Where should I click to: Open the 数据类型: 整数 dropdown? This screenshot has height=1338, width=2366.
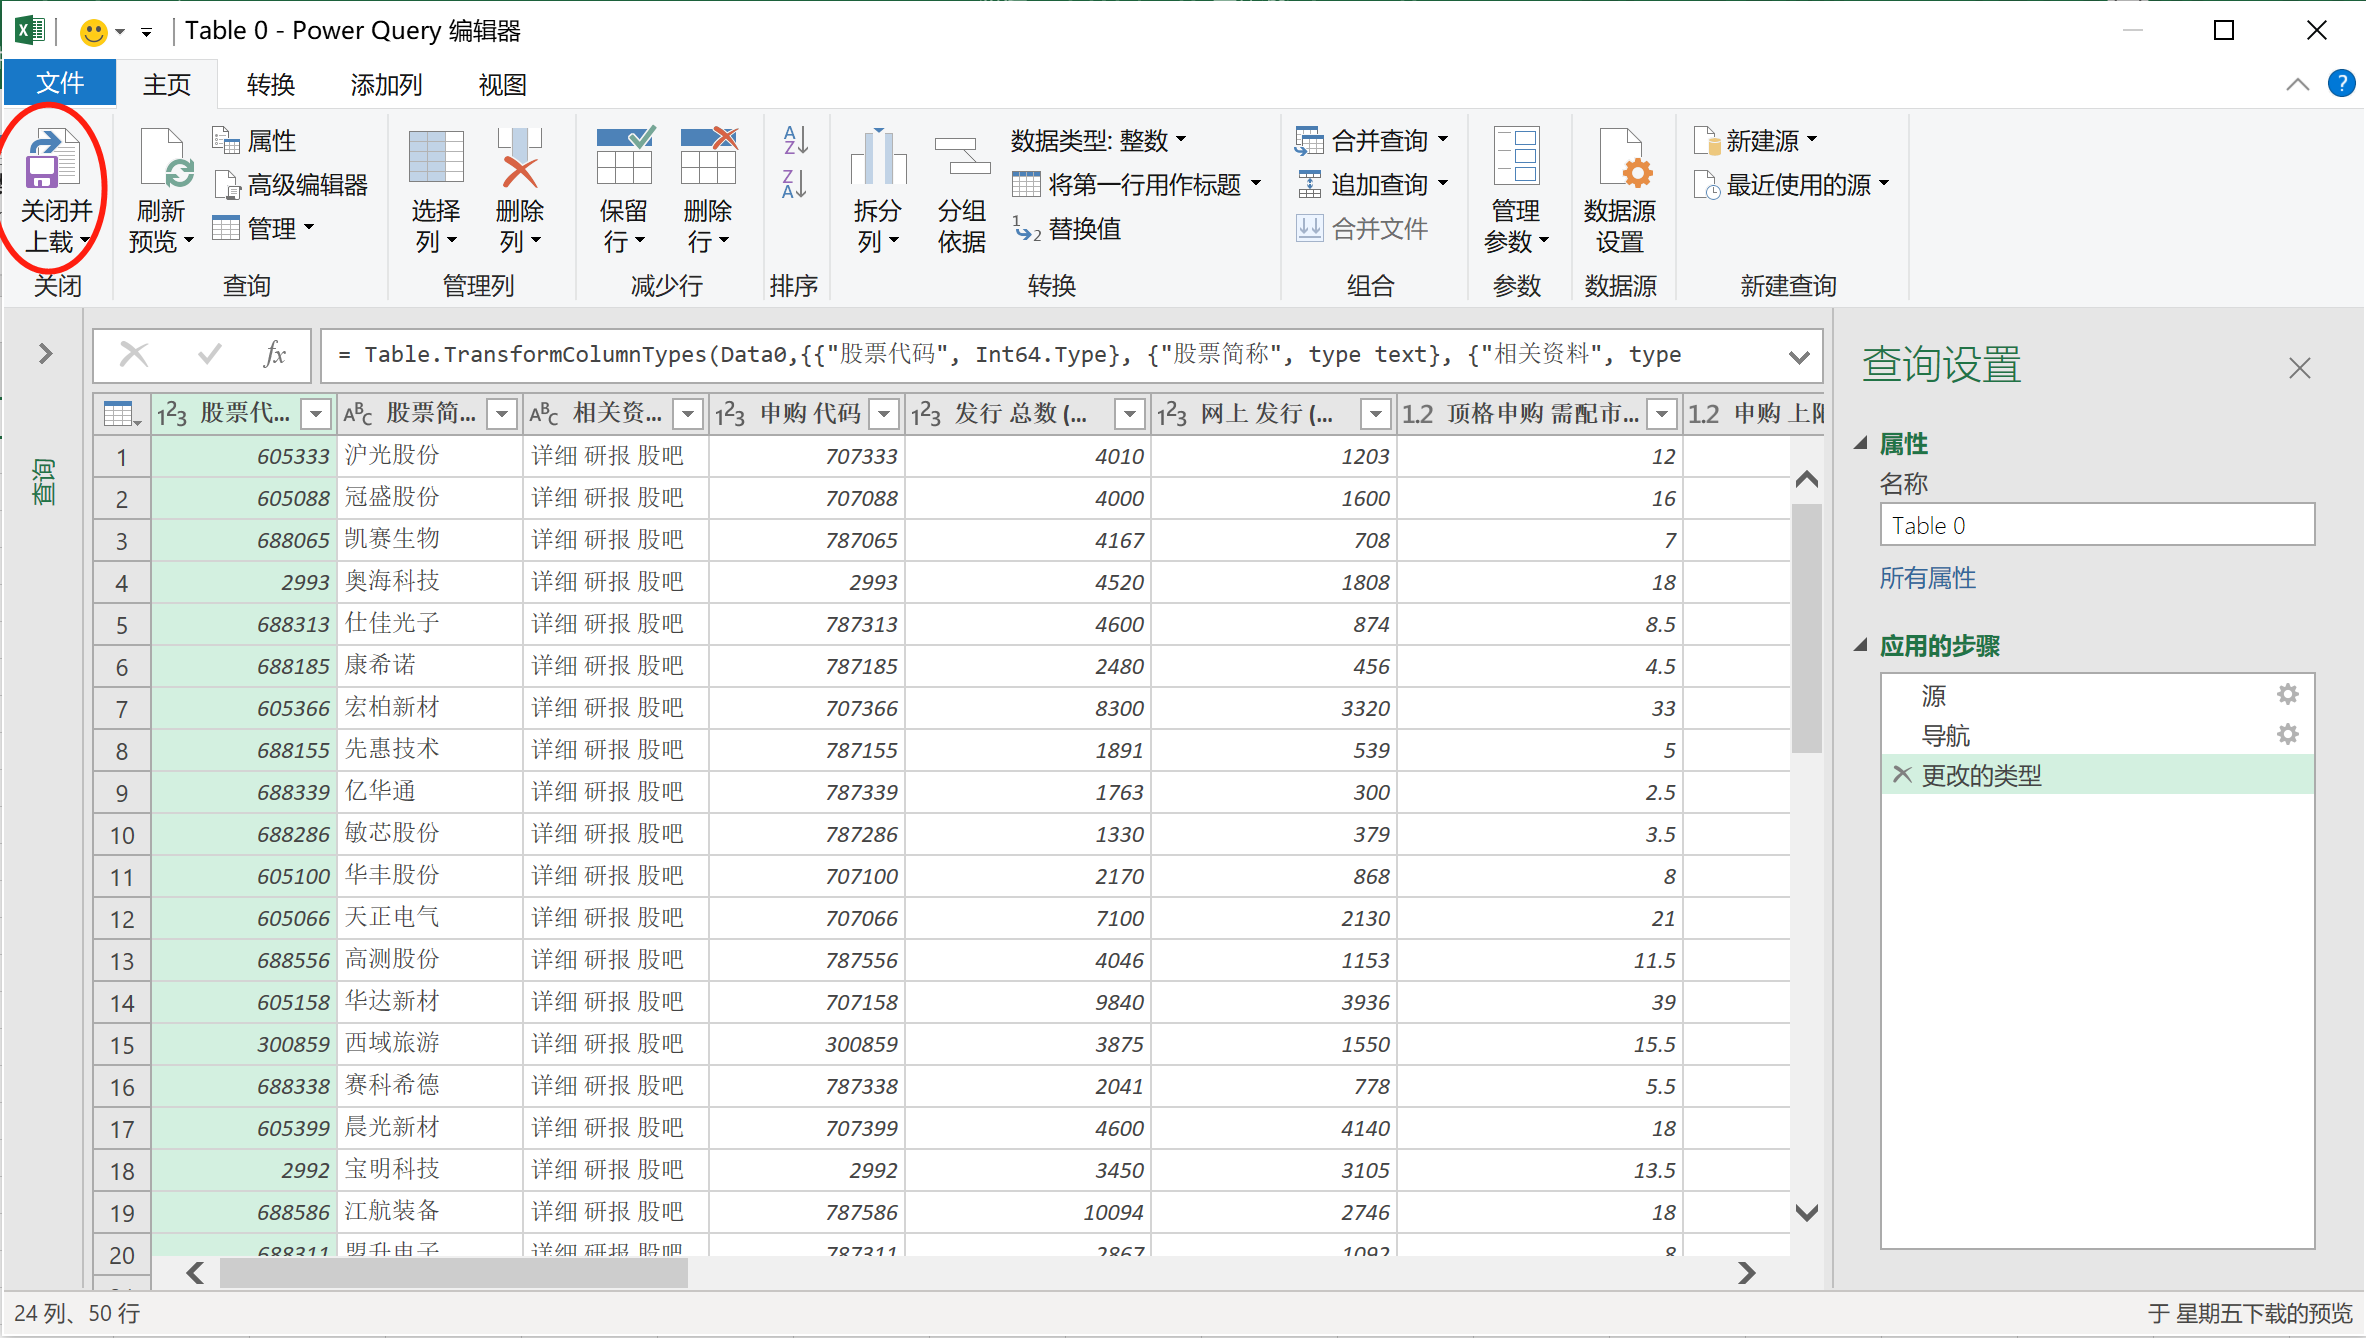click(1098, 140)
